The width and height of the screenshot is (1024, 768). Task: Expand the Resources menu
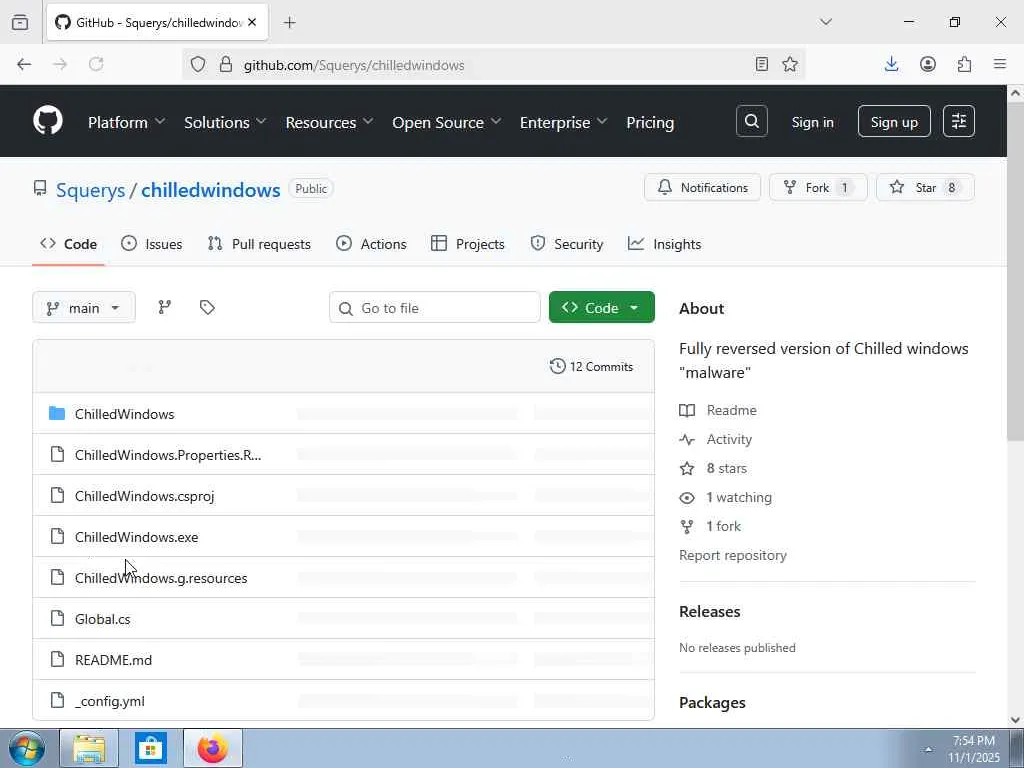coord(329,122)
